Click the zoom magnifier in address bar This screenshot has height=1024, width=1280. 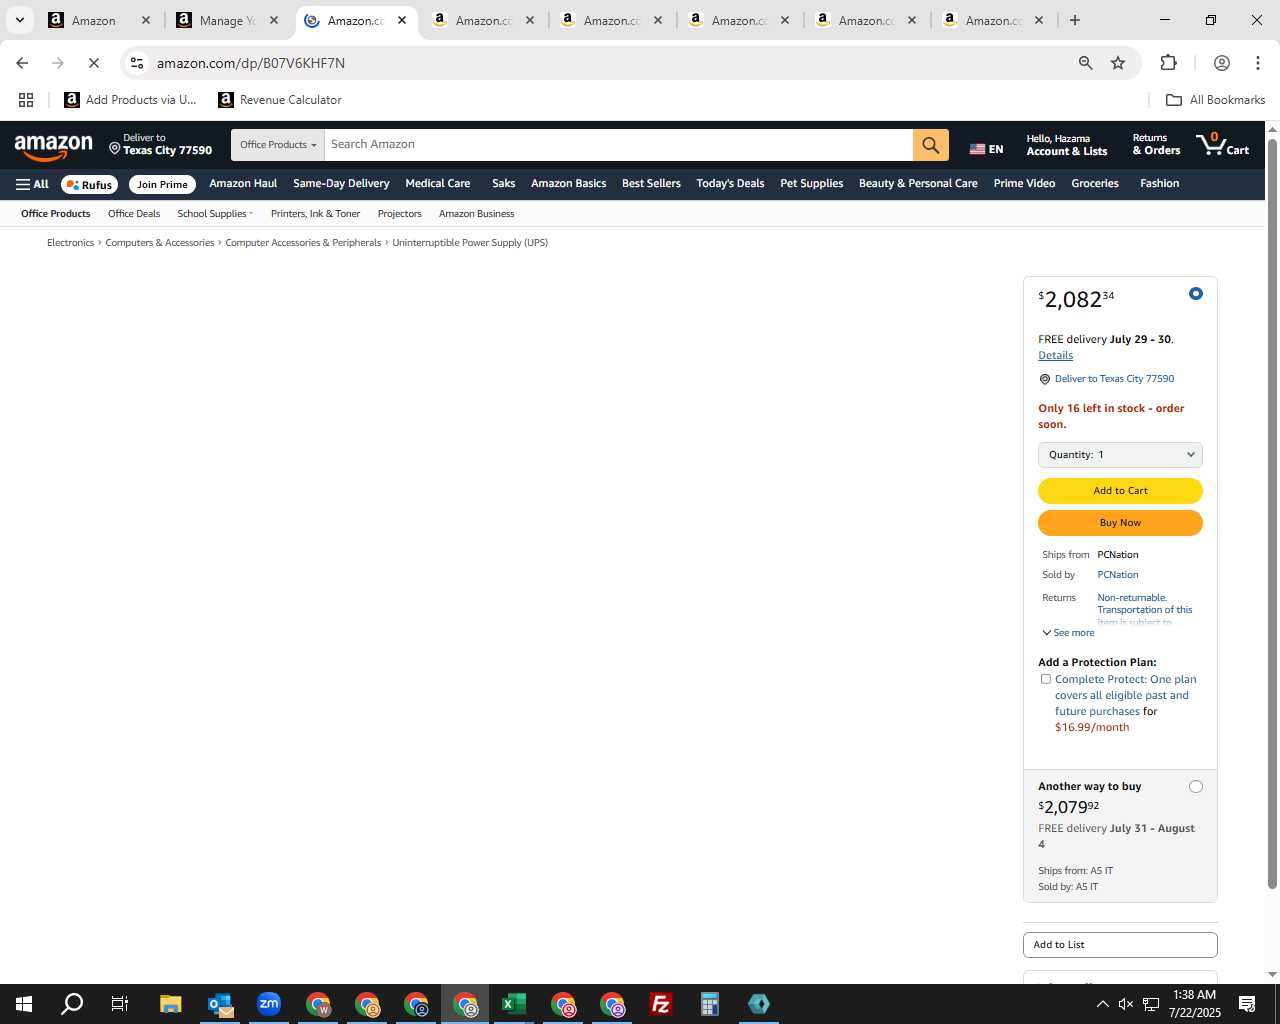[1085, 63]
